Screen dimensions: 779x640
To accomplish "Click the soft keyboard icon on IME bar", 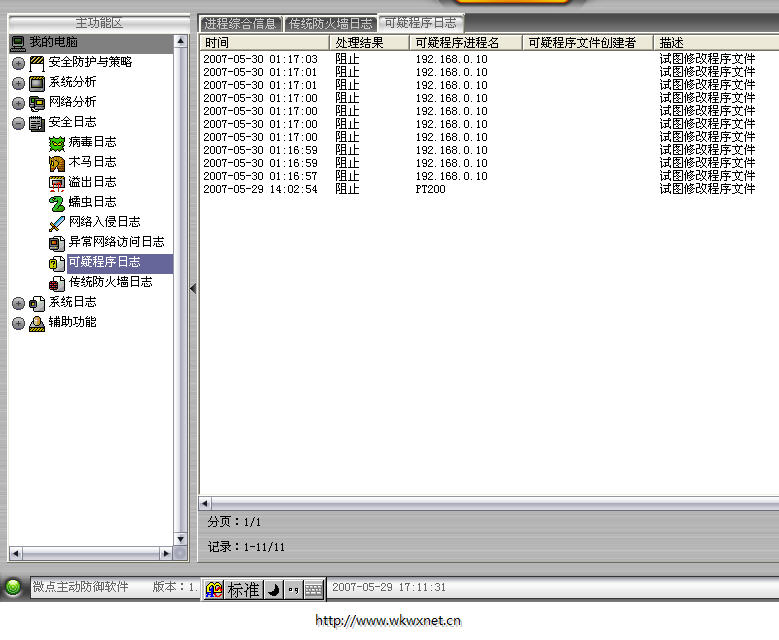I will (x=314, y=590).
